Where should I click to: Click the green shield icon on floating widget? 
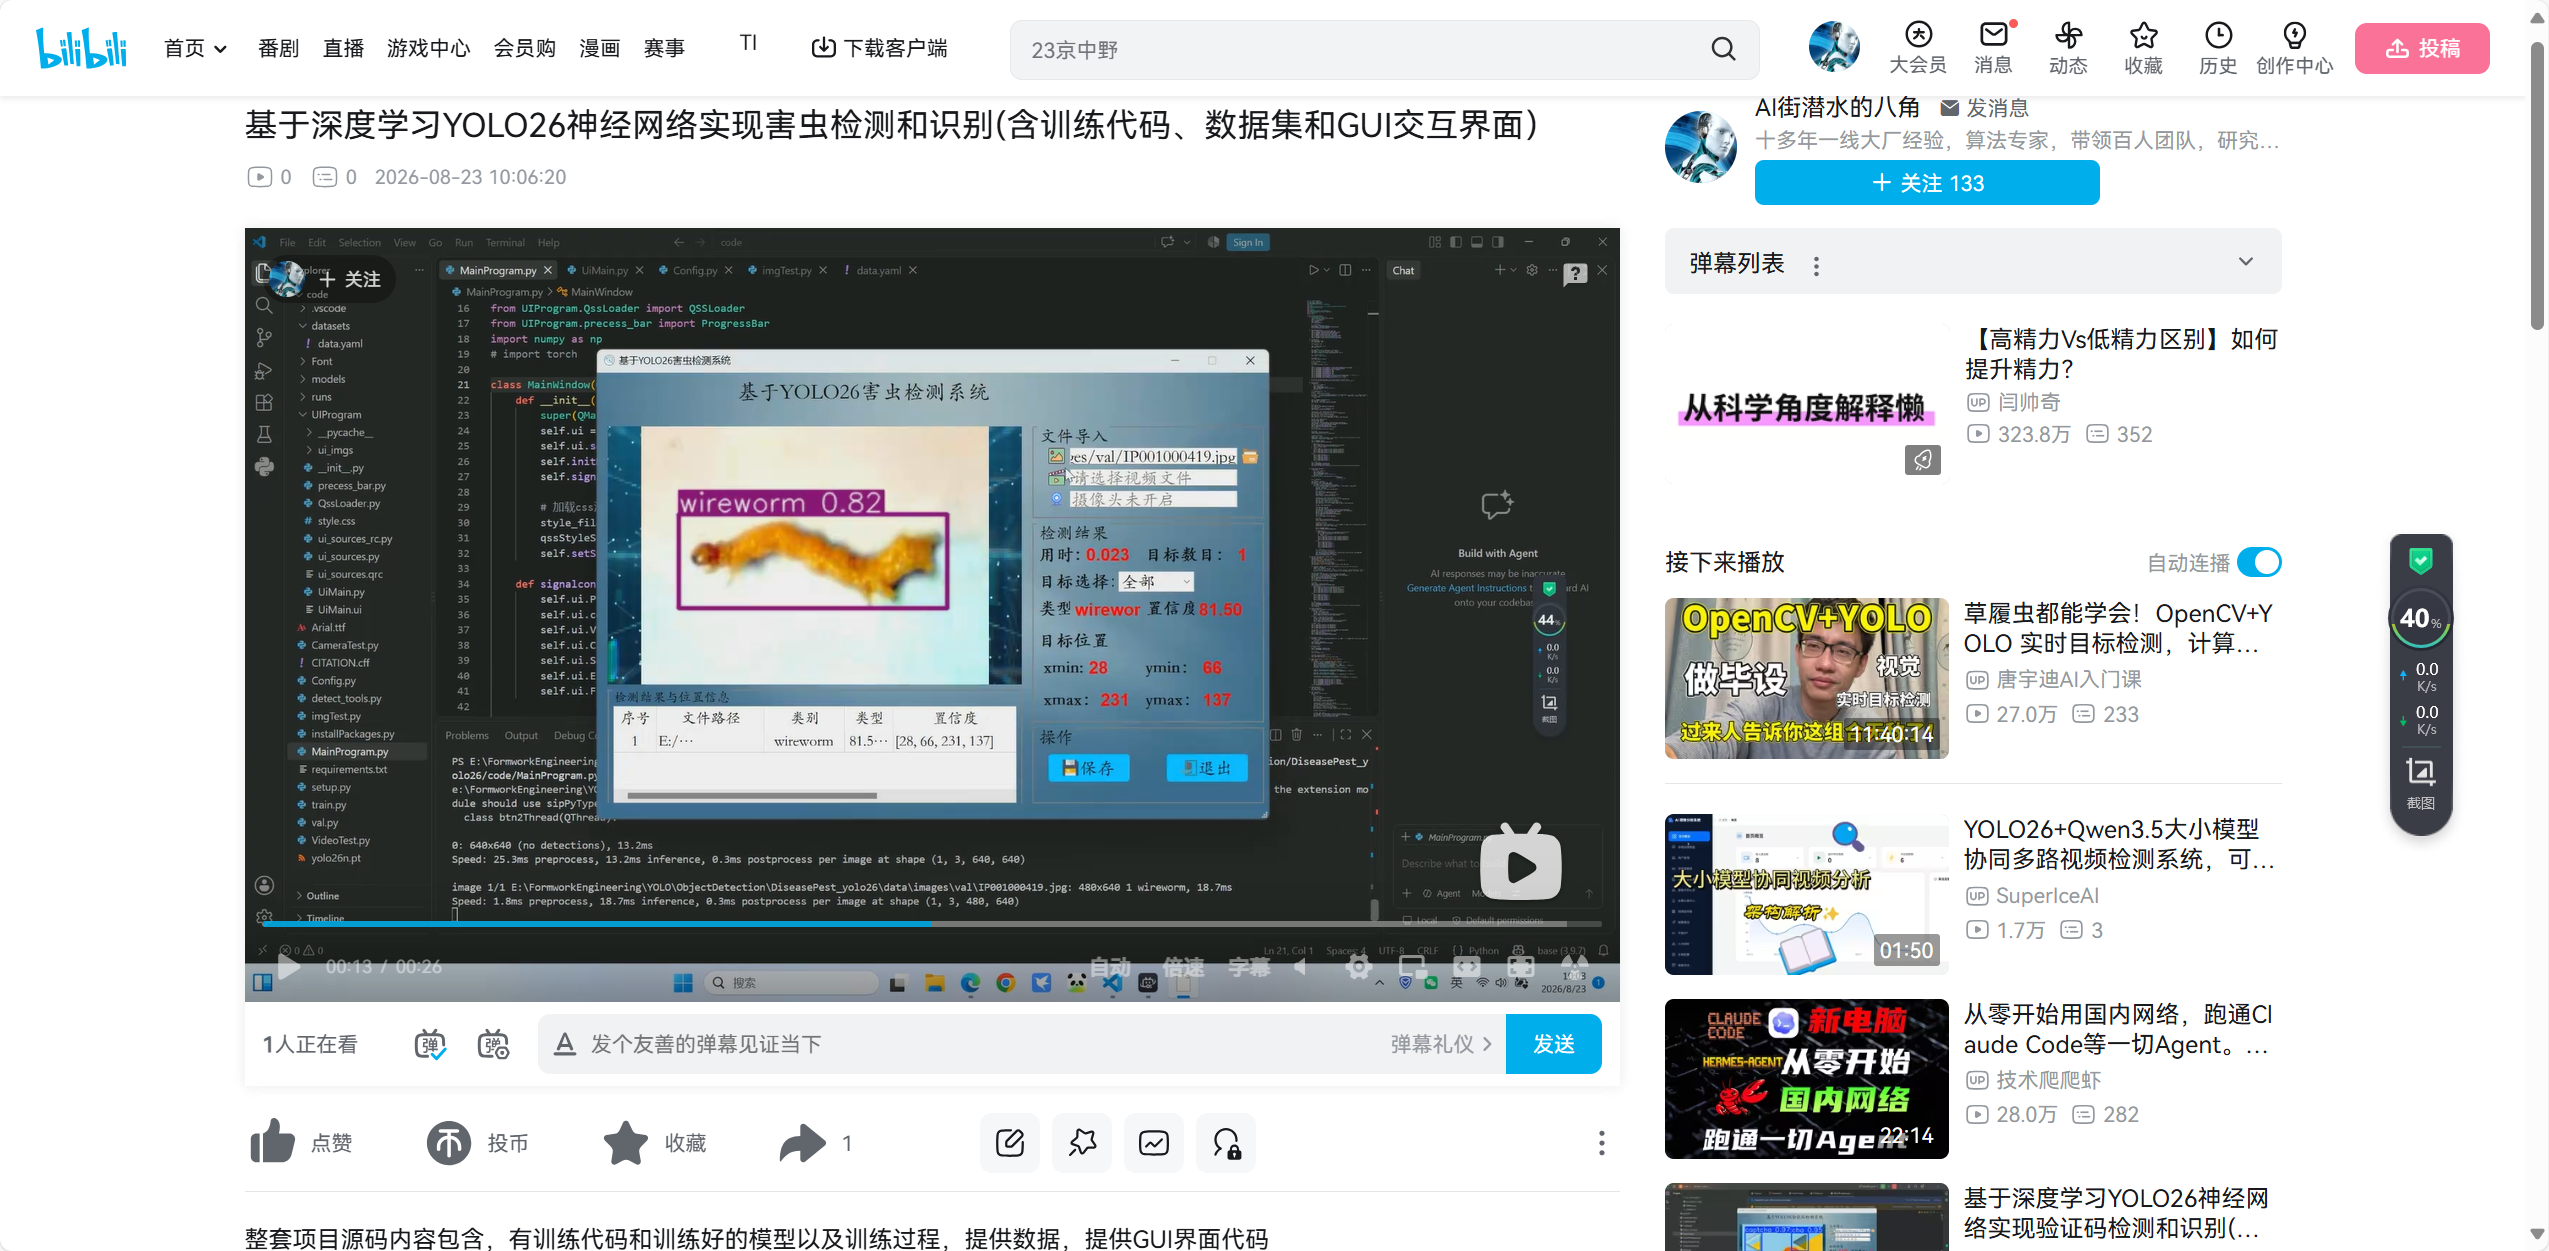click(x=2421, y=561)
